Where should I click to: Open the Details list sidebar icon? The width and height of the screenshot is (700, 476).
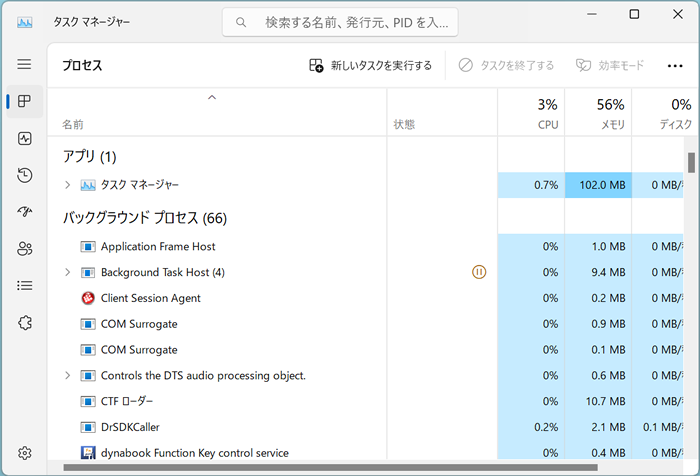click(x=24, y=285)
